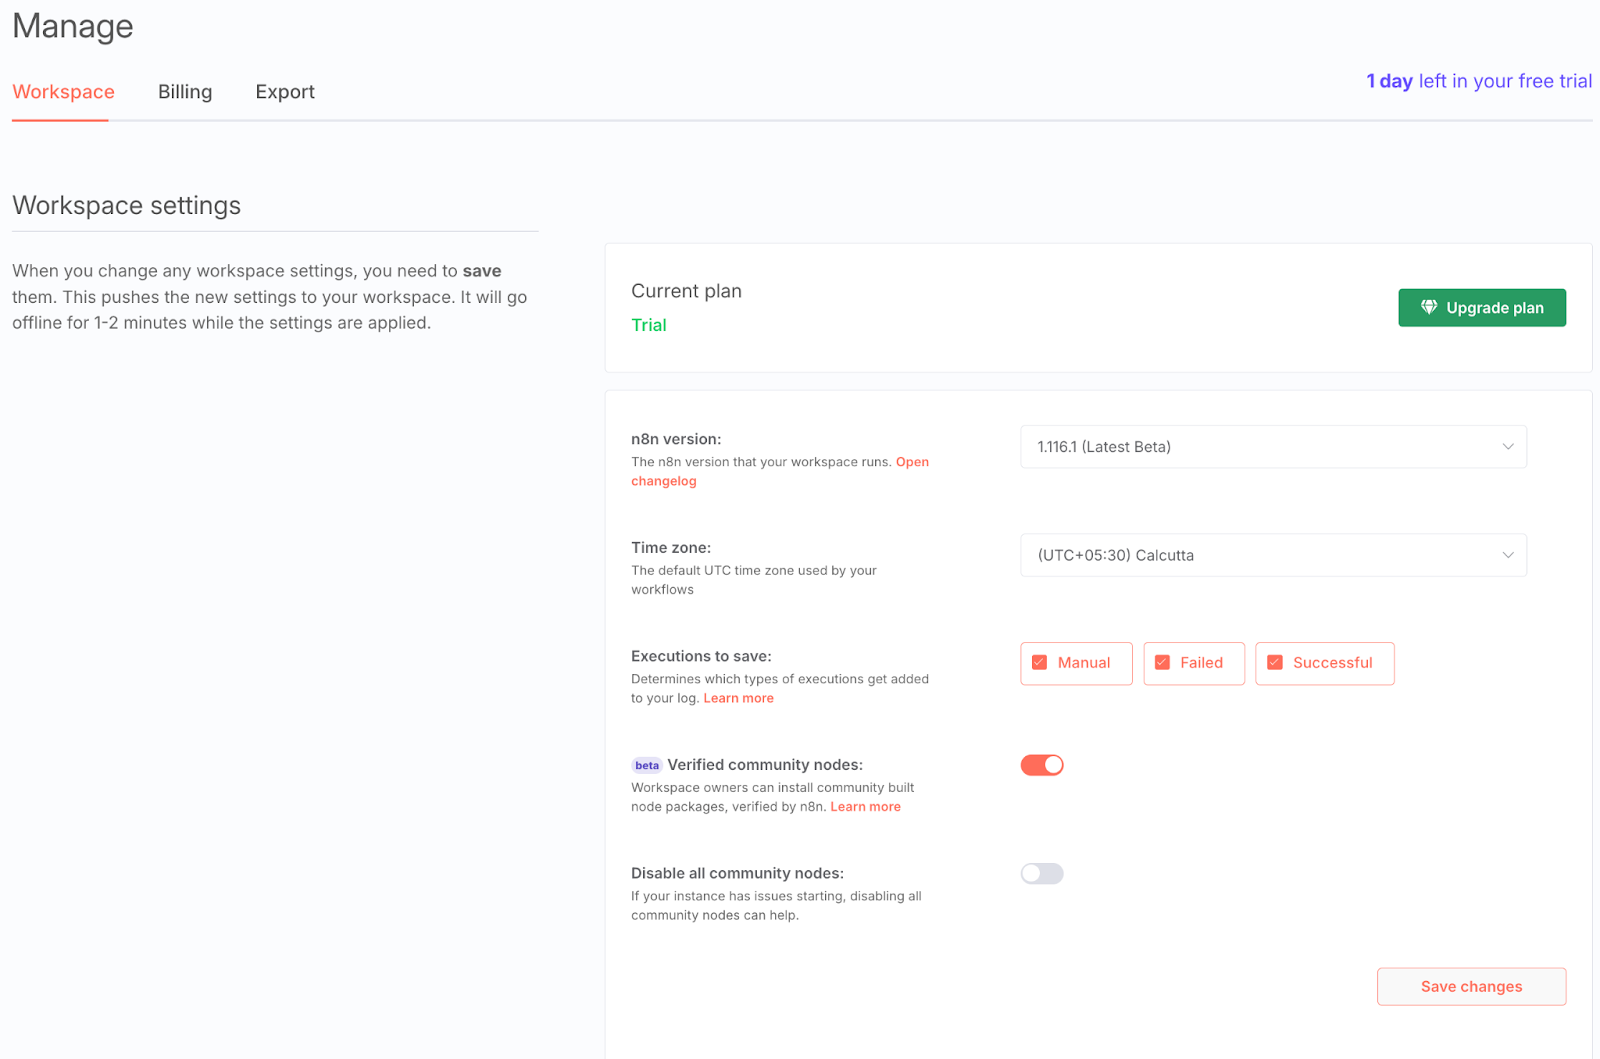Open changelog link under n8n version
The image size is (1600, 1059).
click(x=664, y=481)
